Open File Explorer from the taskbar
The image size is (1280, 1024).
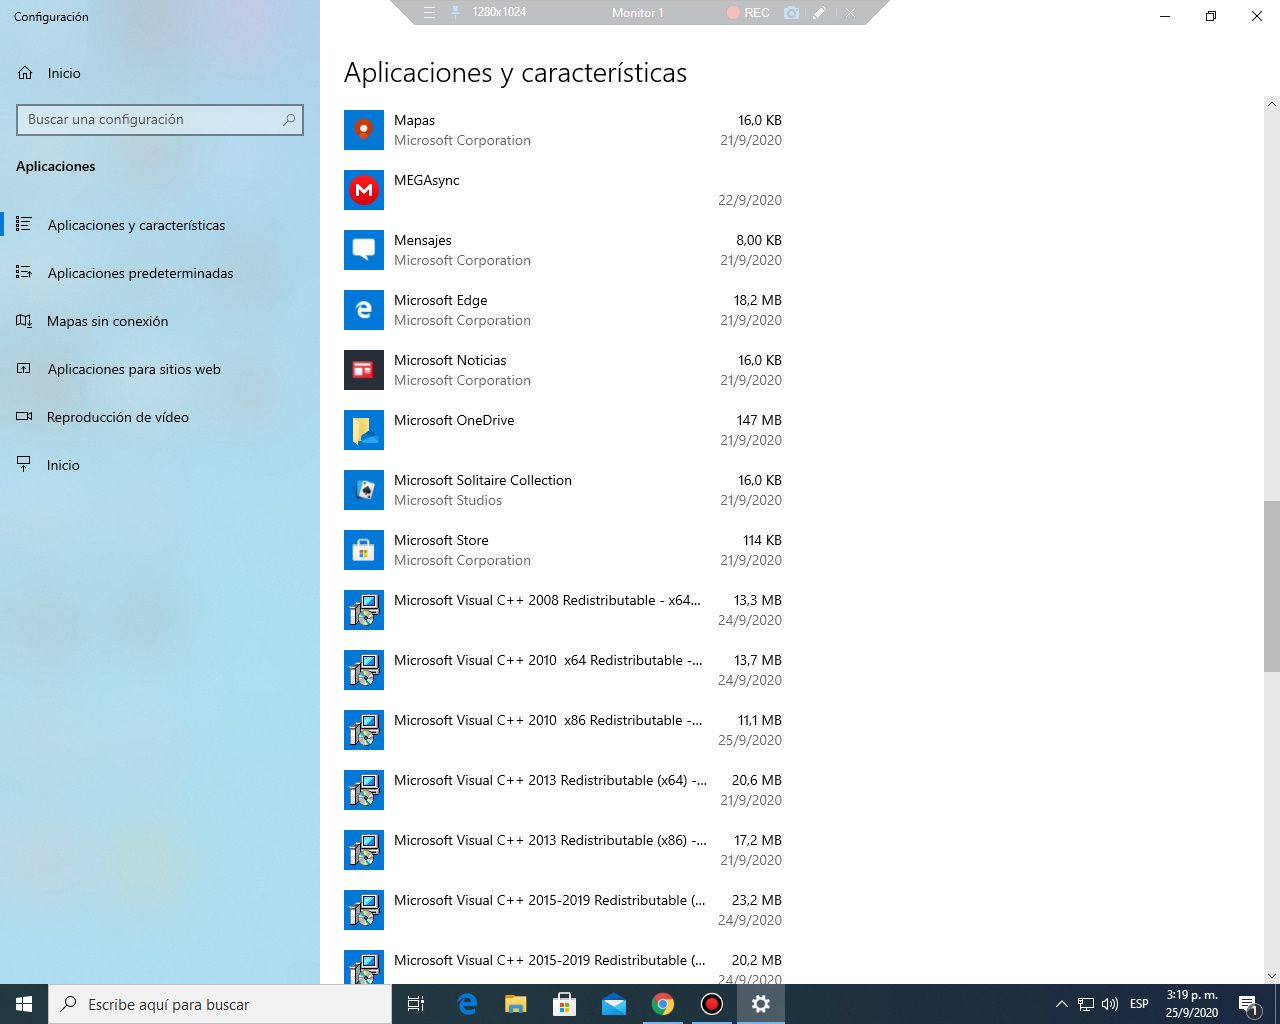(x=515, y=1004)
